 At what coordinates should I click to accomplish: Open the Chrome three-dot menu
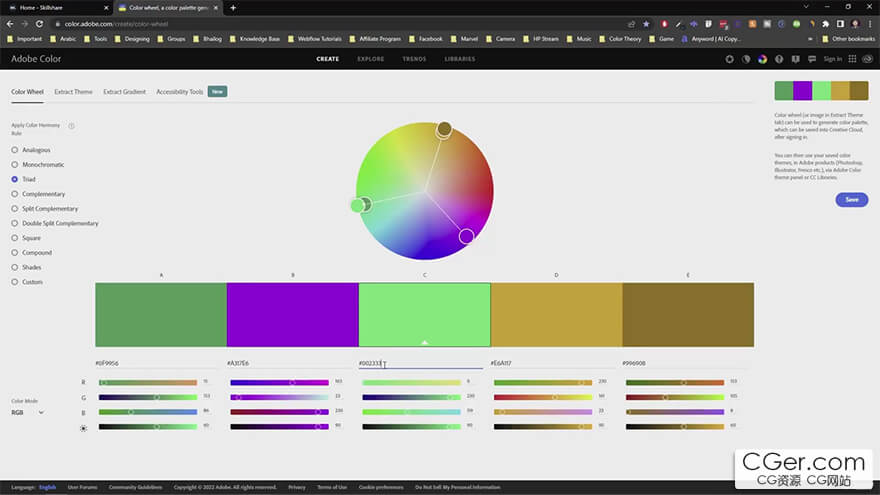pyautogui.click(x=870, y=24)
